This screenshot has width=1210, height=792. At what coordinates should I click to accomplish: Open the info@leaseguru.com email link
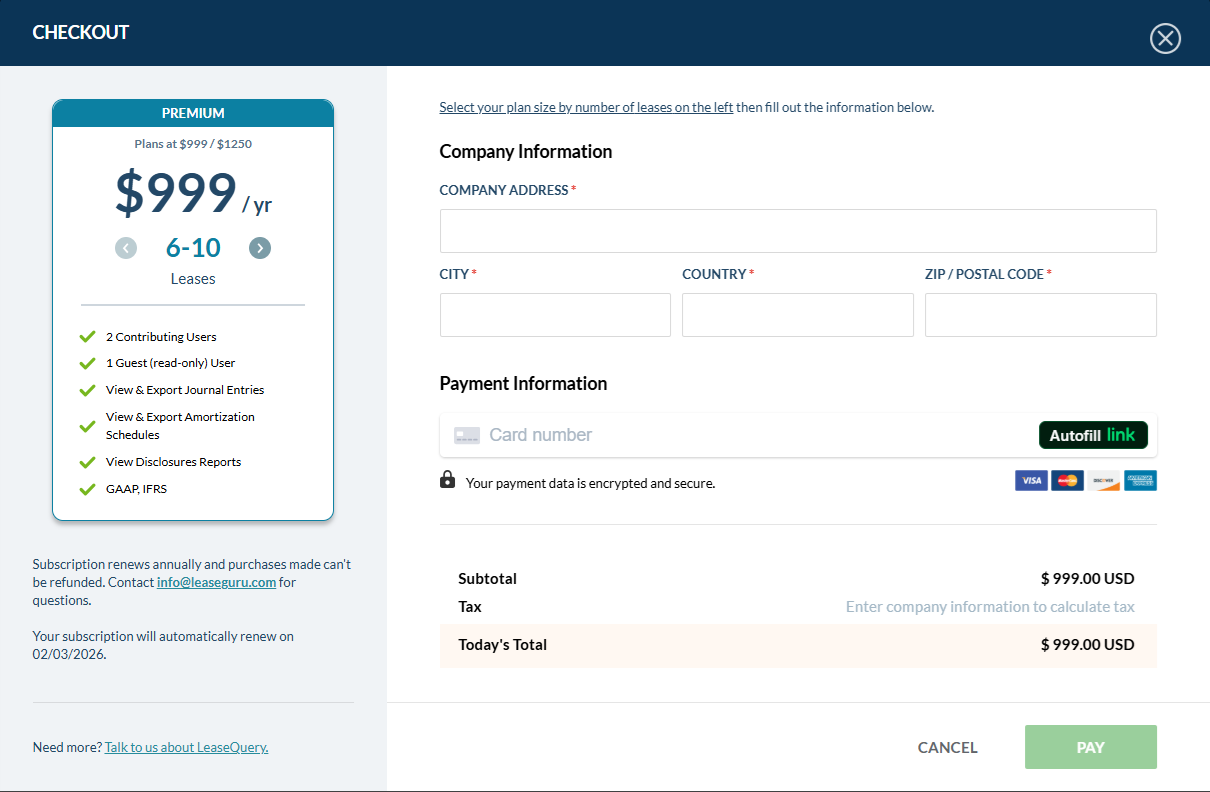click(x=216, y=582)
